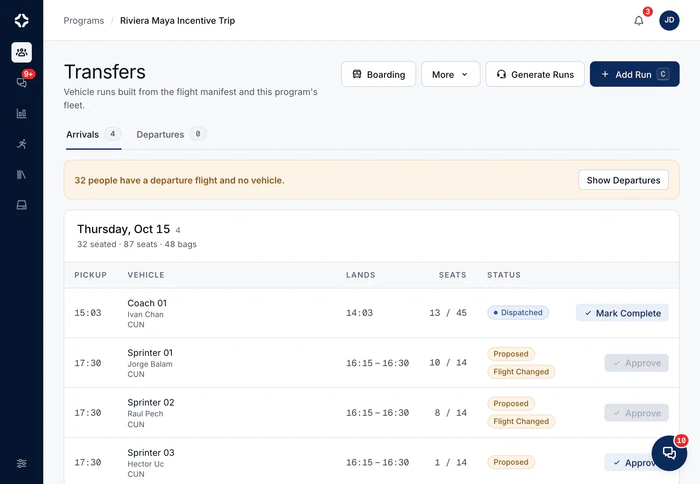700x484 pixels.
Task: Click driver name Jorge Balam
Action: point(150,364)
